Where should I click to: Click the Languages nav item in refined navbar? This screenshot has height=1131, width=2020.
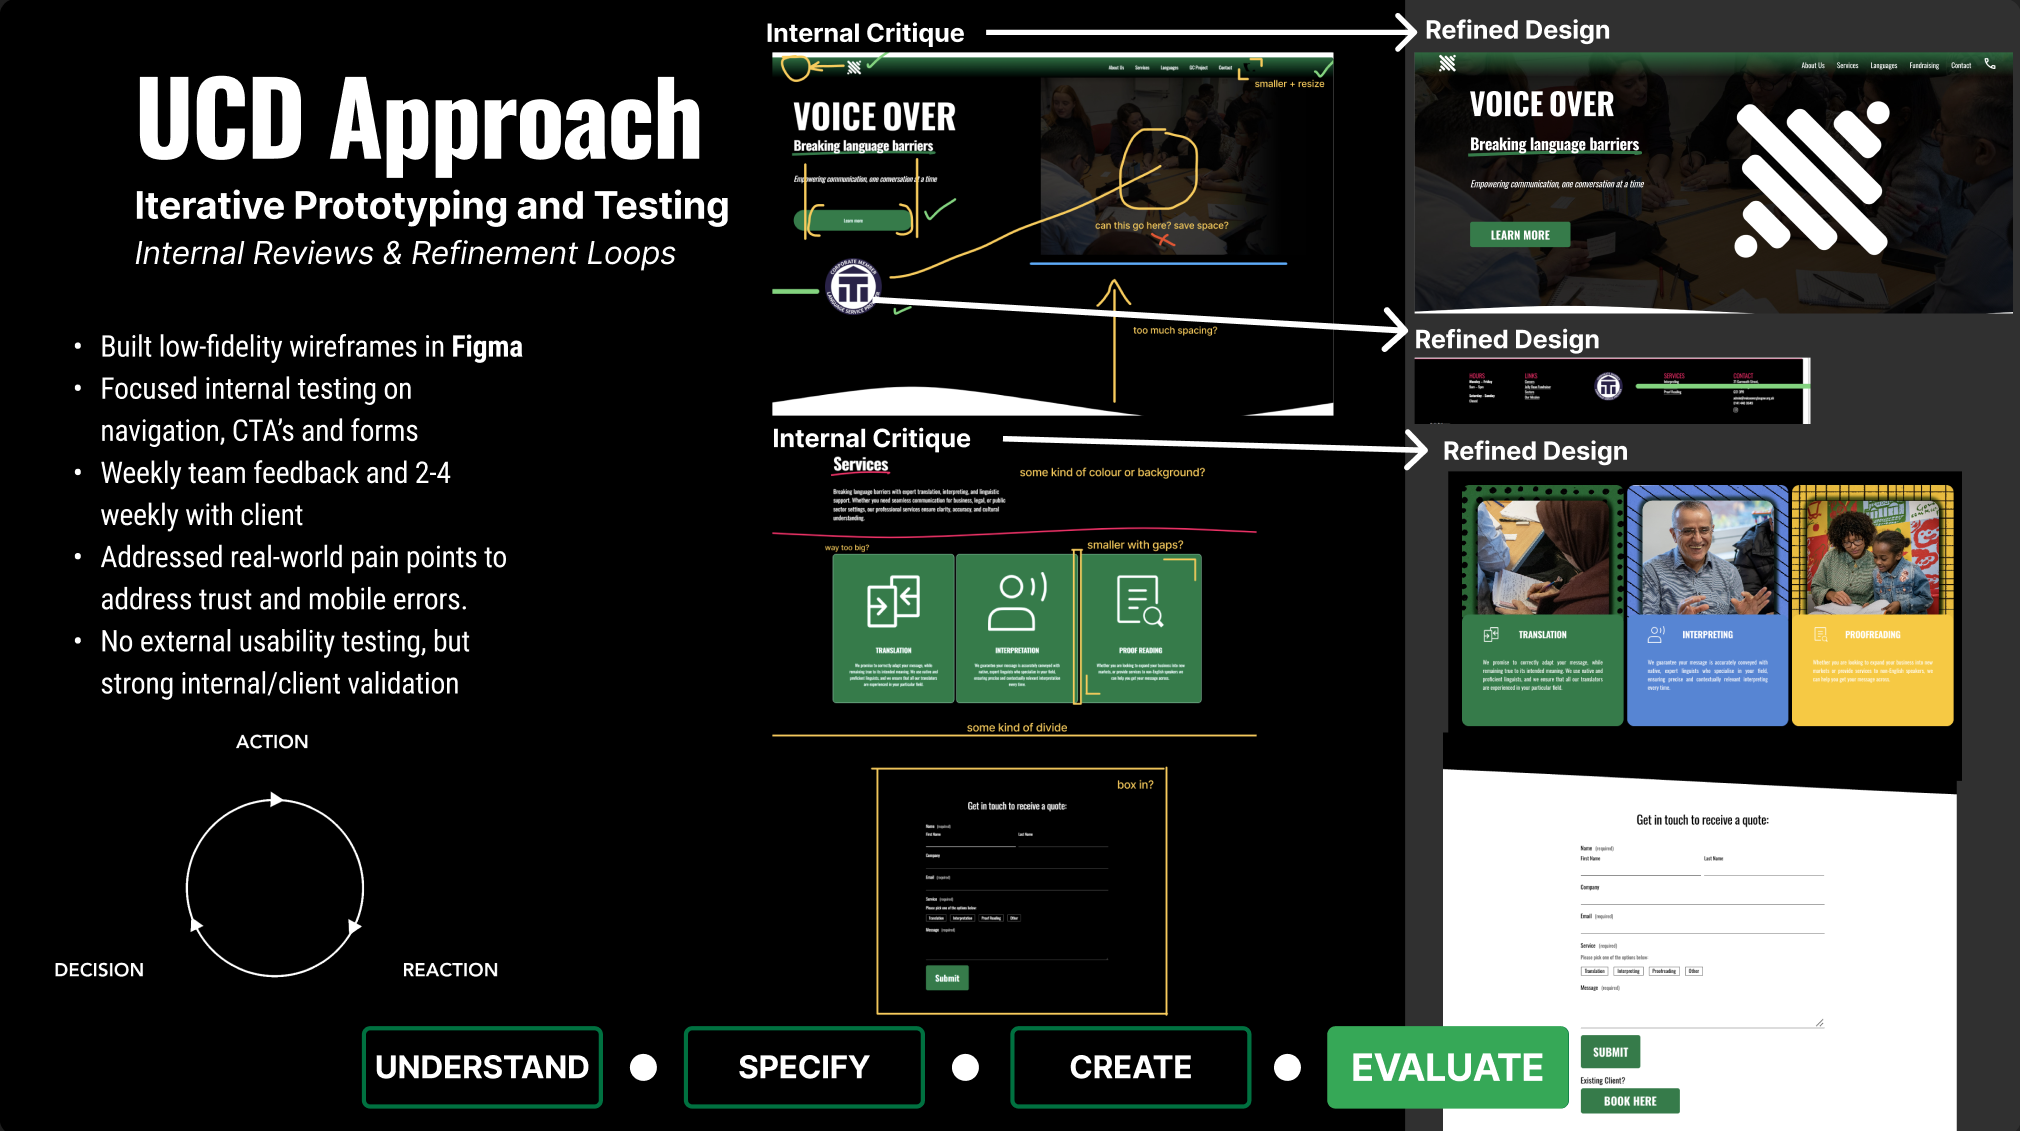pyautogui.click(x=1883, y=66)
